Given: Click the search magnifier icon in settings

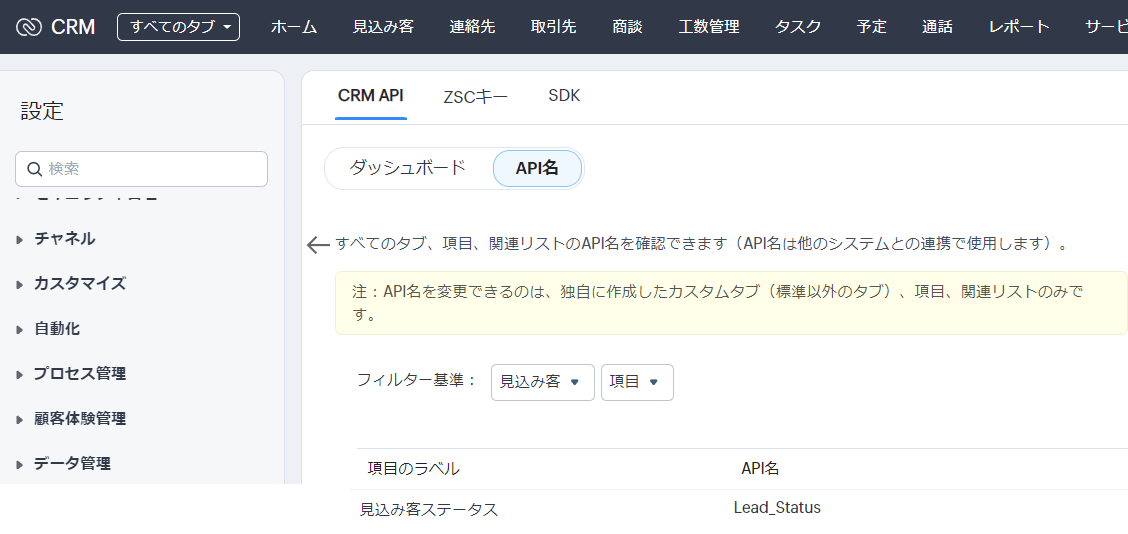Looking at the screenshot, I should 34,169.
